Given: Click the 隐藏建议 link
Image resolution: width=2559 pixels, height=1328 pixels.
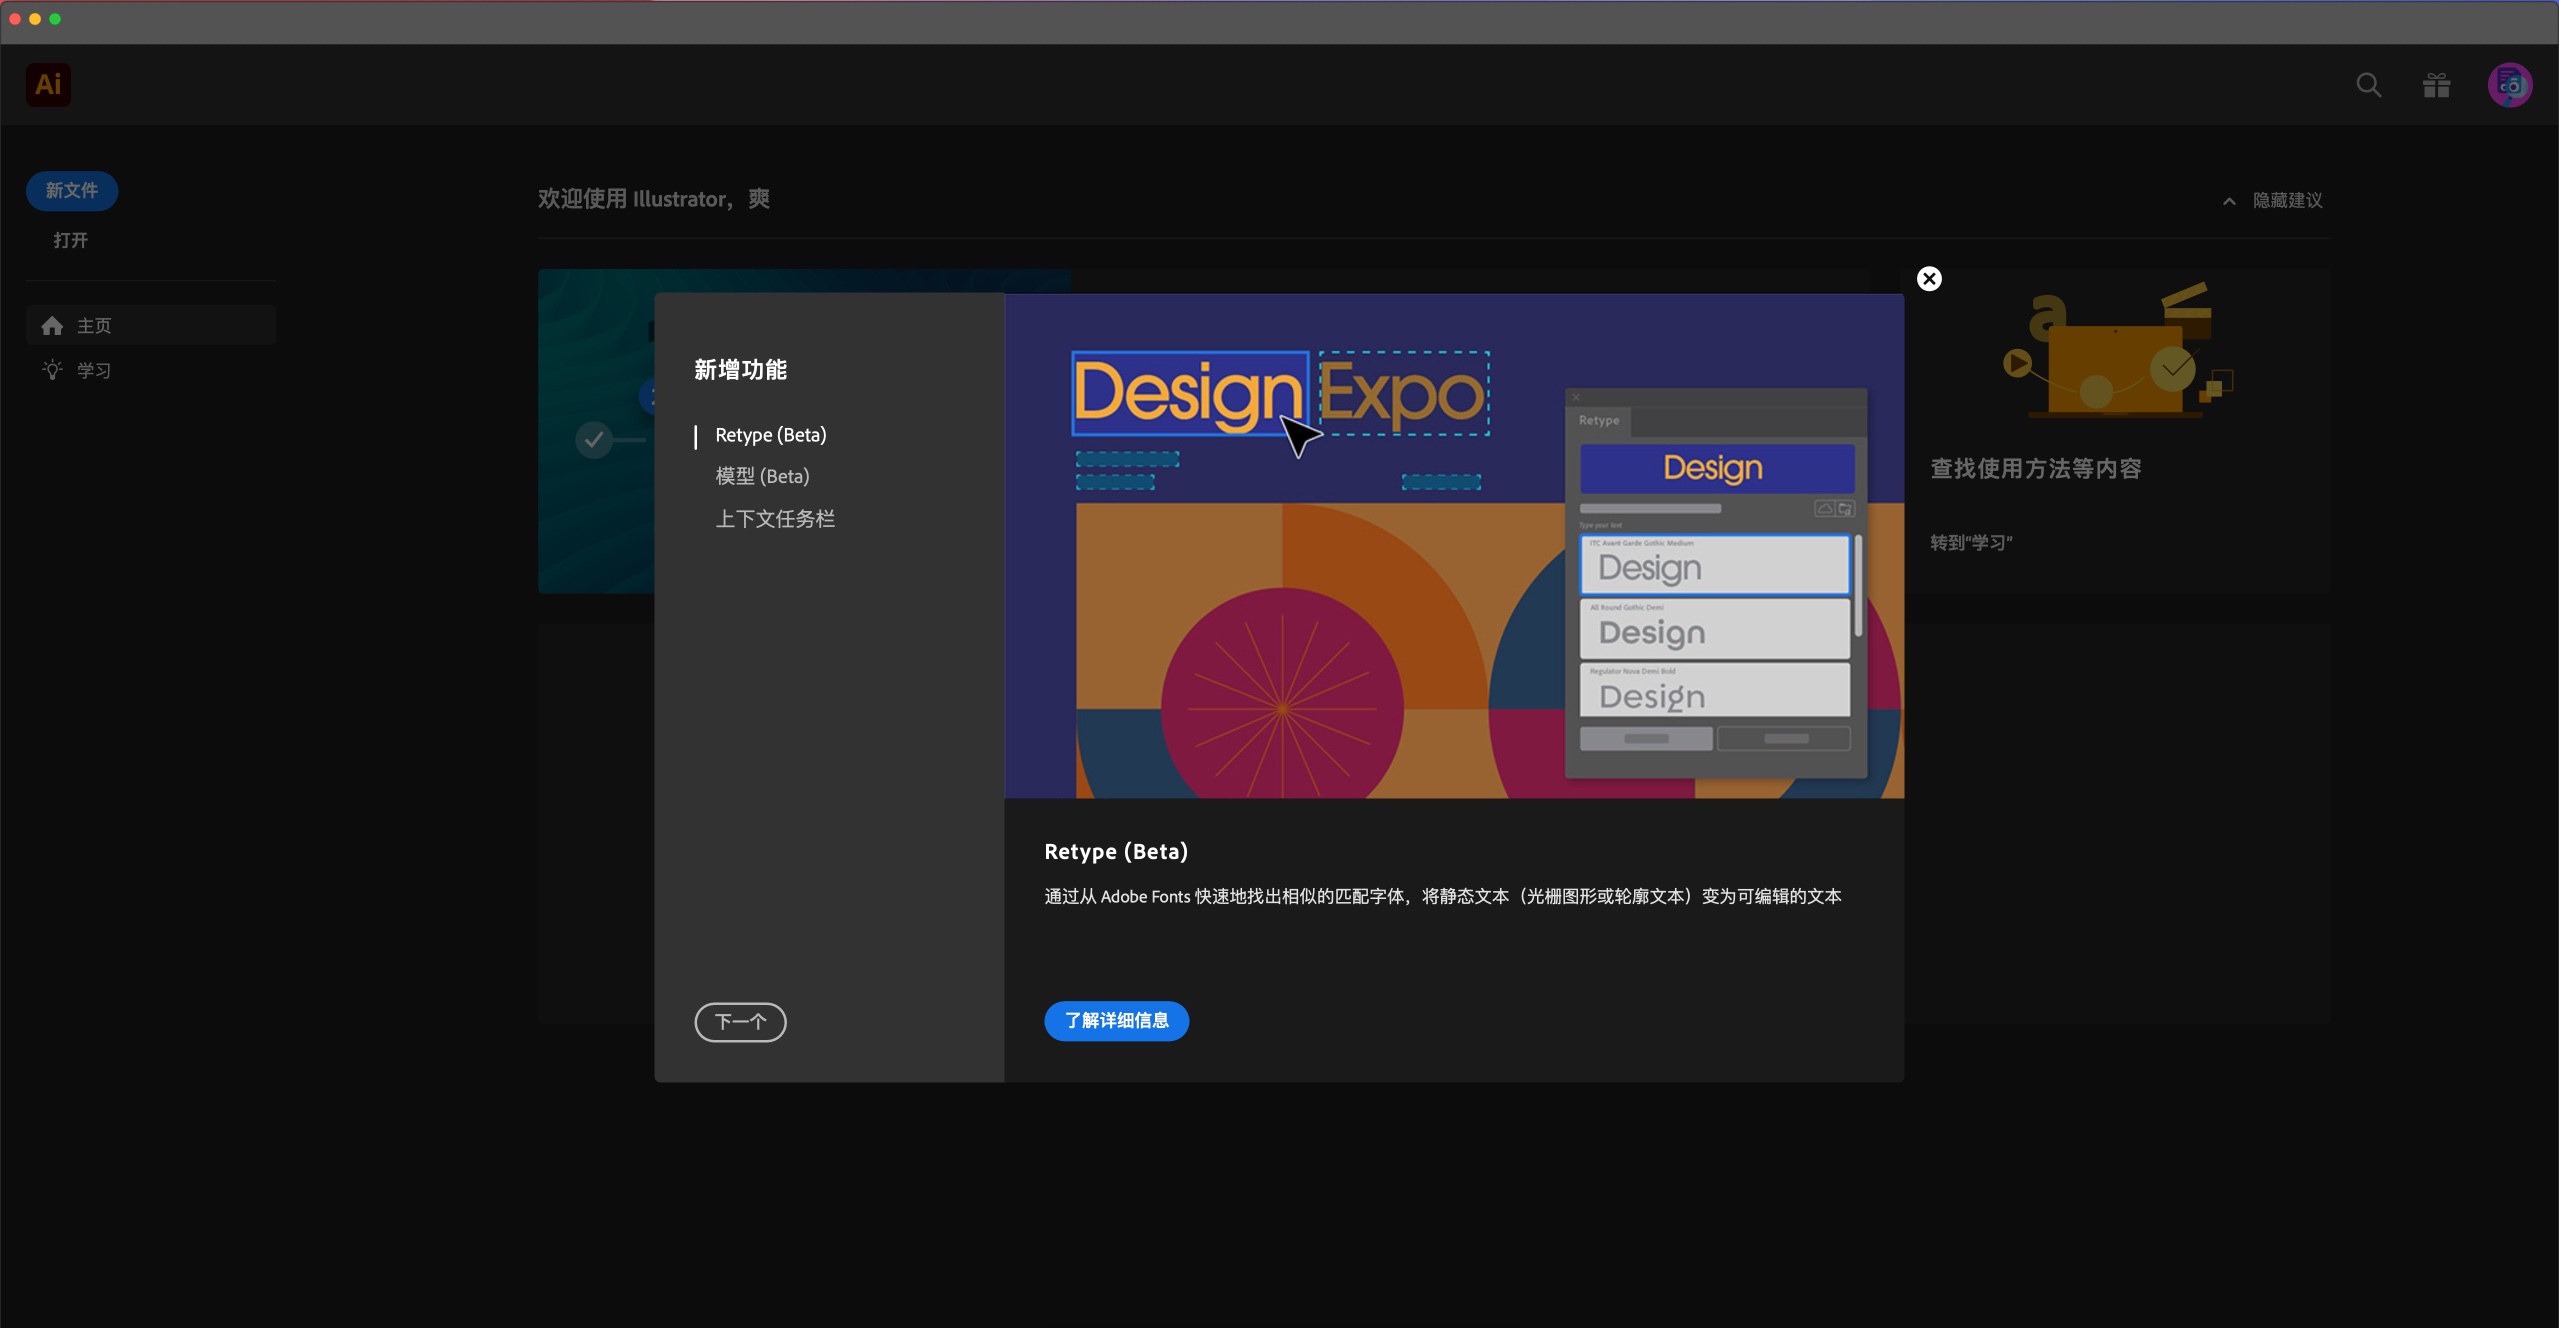Looking at the screenshot, I should (x=2288, y=201).
